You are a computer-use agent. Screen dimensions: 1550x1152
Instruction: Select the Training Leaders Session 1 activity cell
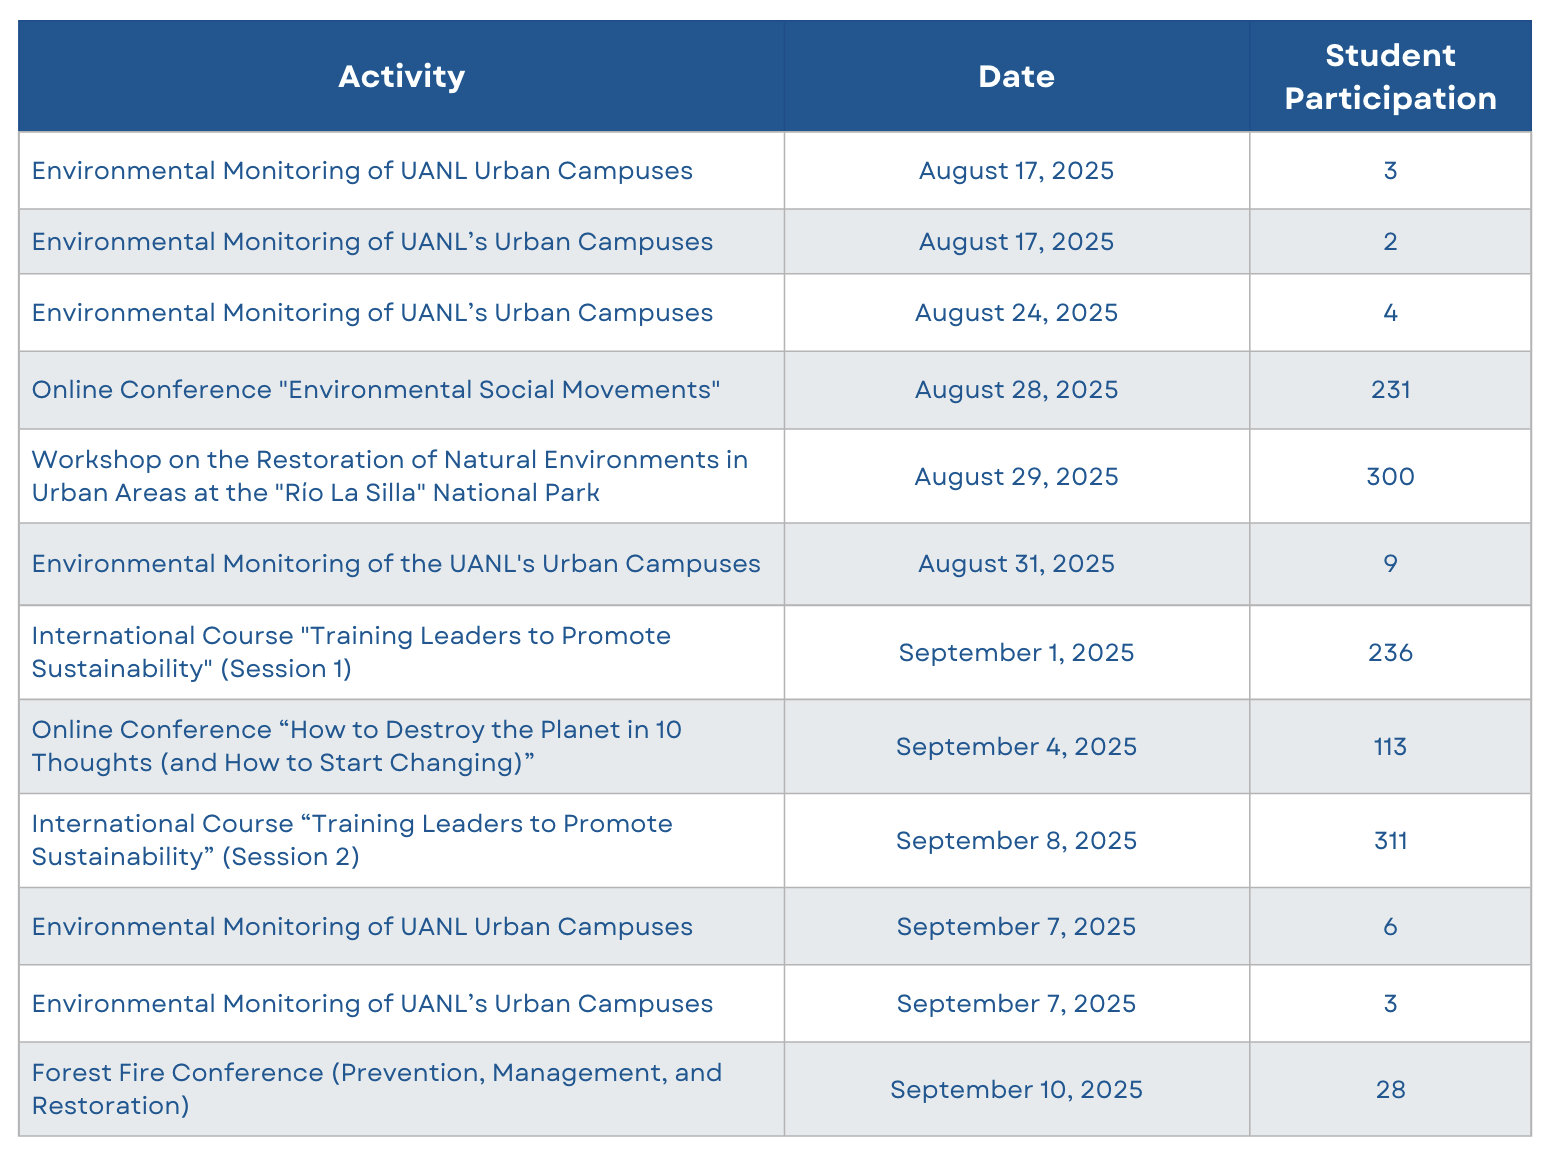[x=401, y=652]
